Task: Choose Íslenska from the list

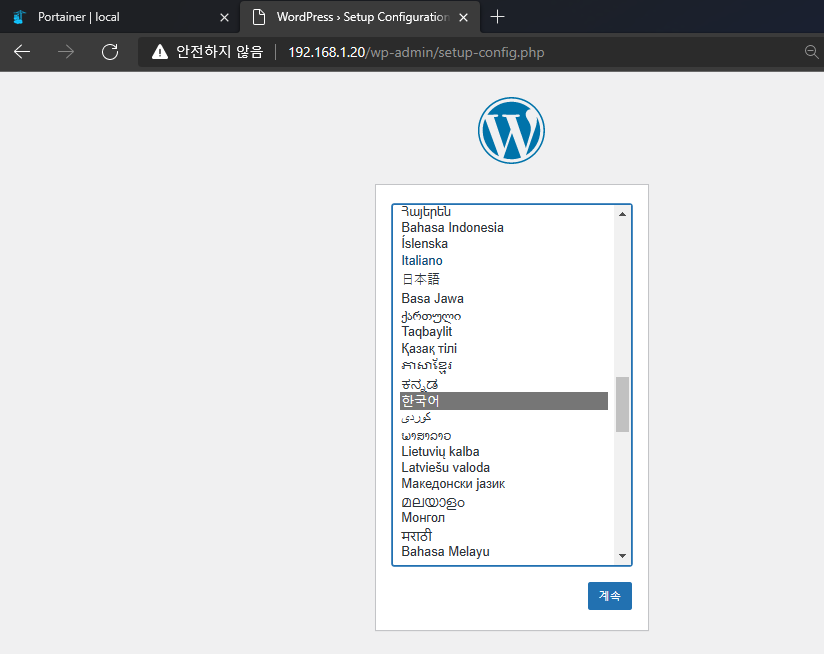Action: click(504, 244)
